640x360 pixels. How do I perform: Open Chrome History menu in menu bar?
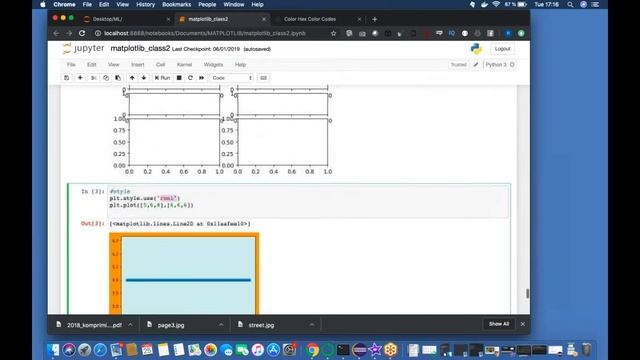pyautogui.click(x=145, y=4)
